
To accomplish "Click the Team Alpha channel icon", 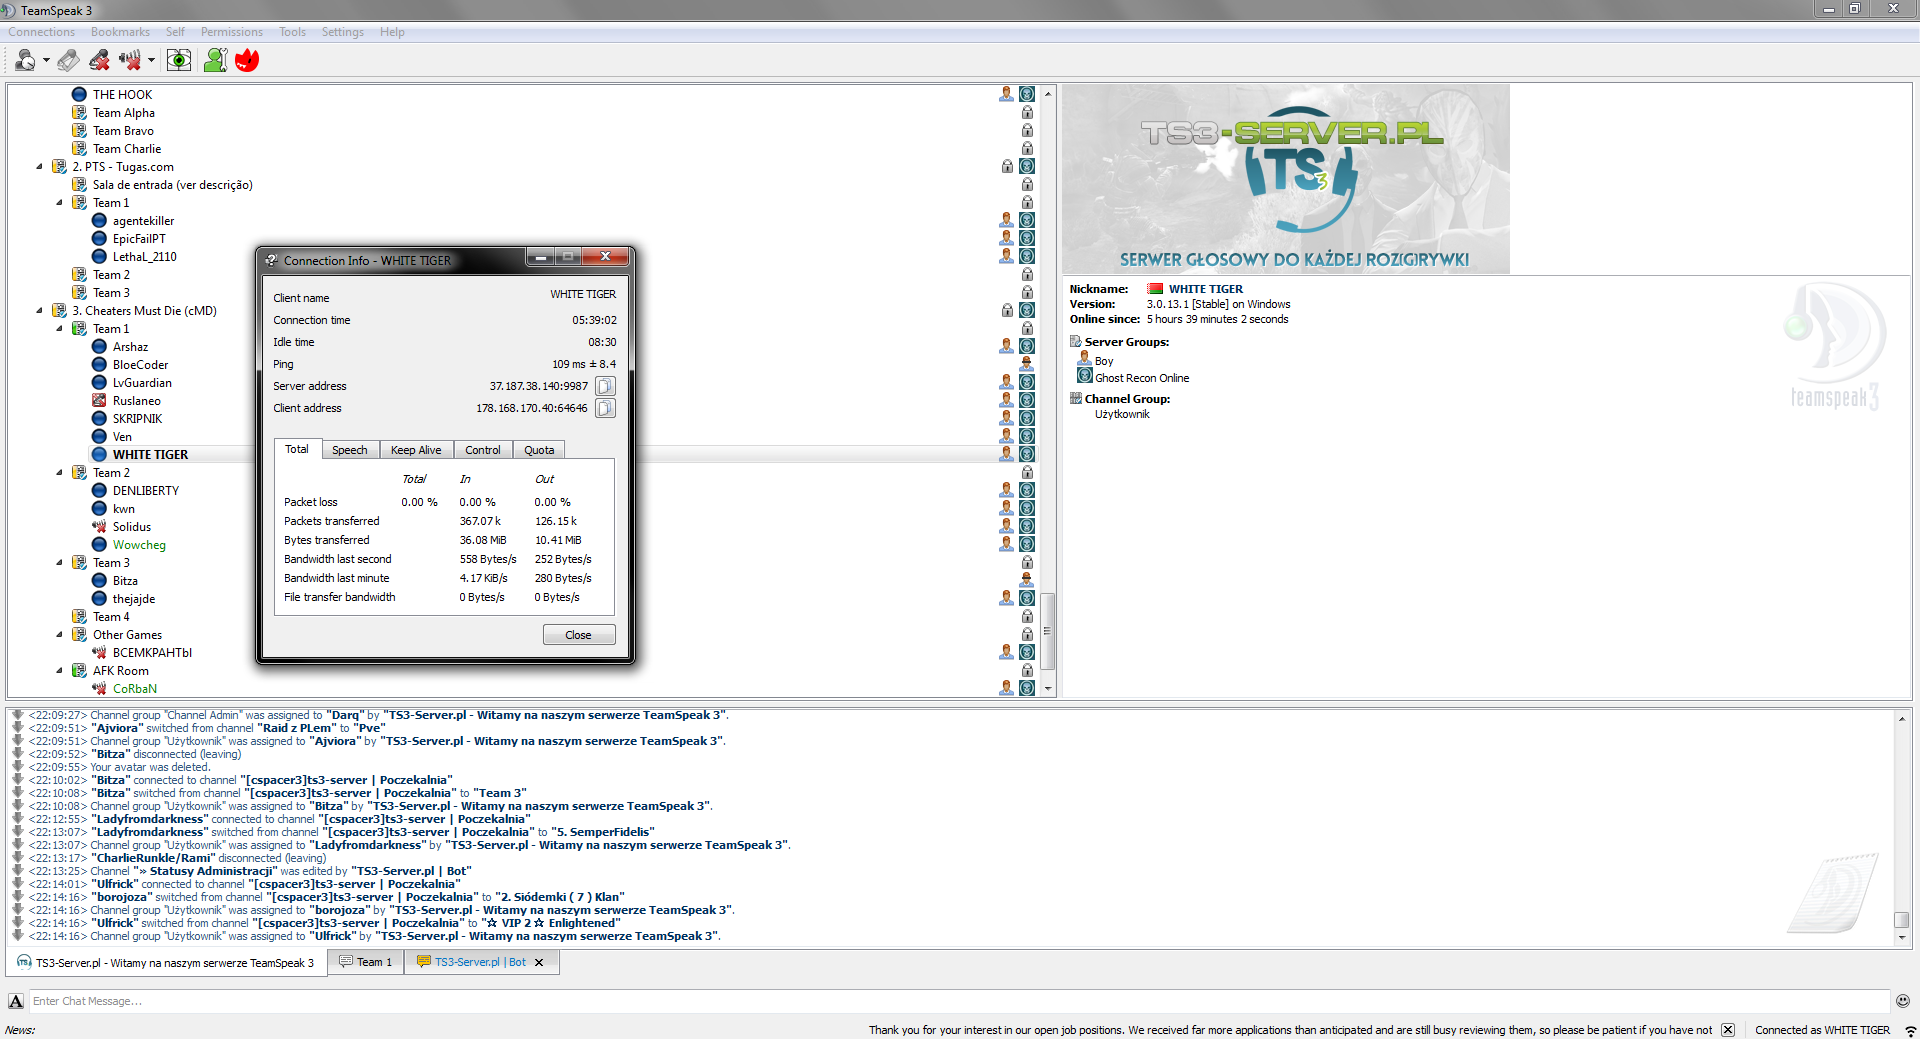I will (x=79, y=113).
